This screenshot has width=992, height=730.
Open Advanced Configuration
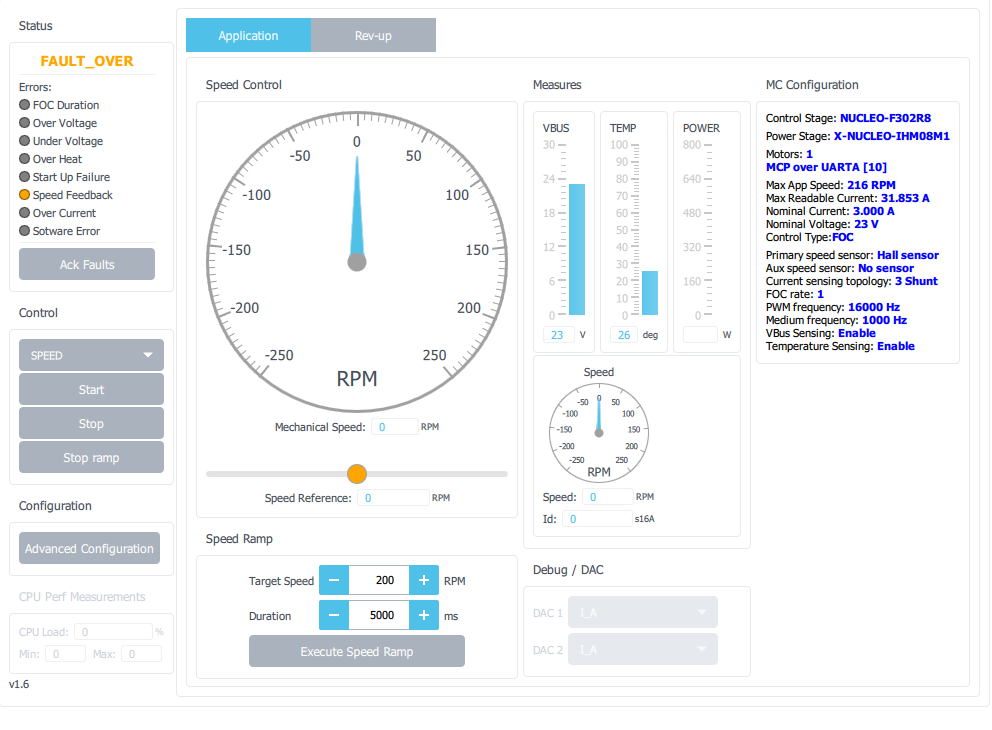tap(89, 548)
